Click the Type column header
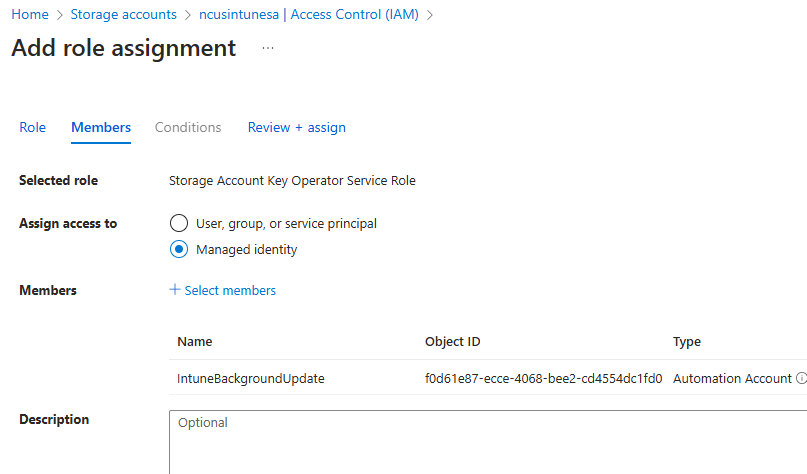Screen dimensions: 807x474 coord(687,342)
